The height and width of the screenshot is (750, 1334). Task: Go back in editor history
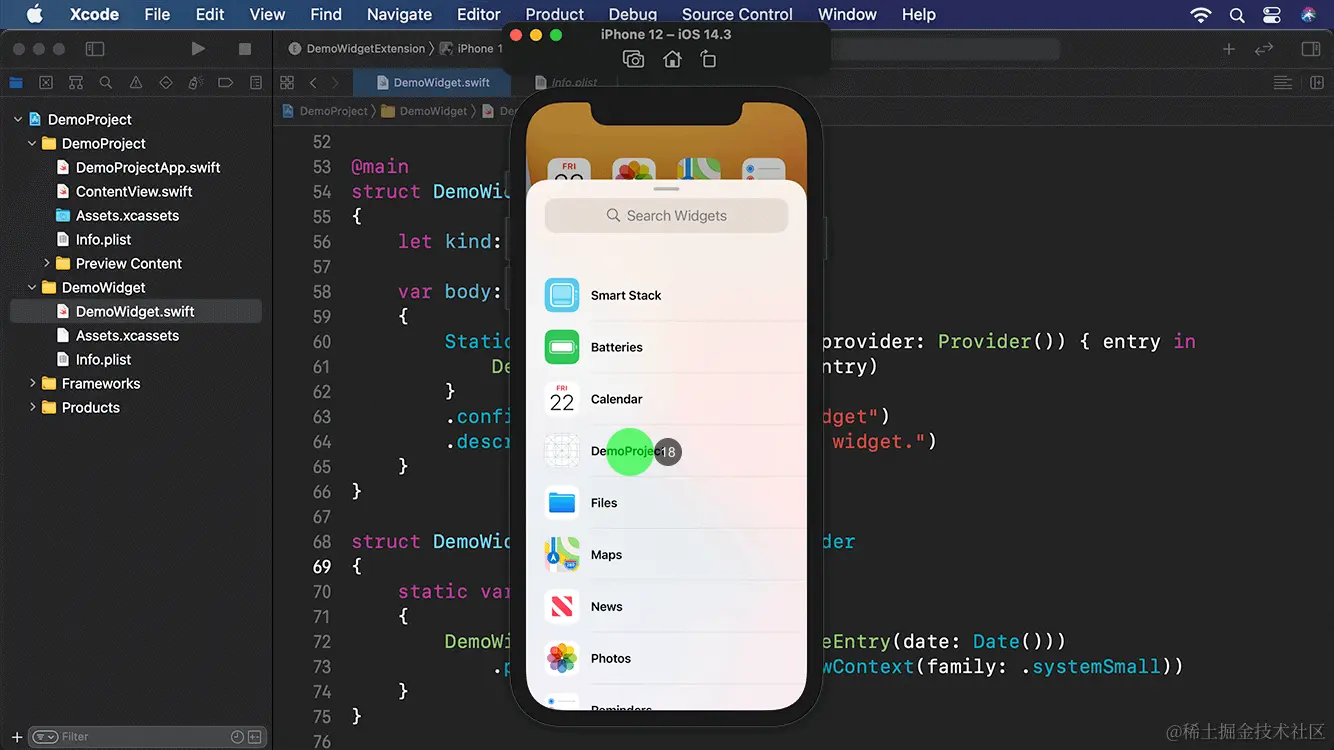click(x=313, y=83)
